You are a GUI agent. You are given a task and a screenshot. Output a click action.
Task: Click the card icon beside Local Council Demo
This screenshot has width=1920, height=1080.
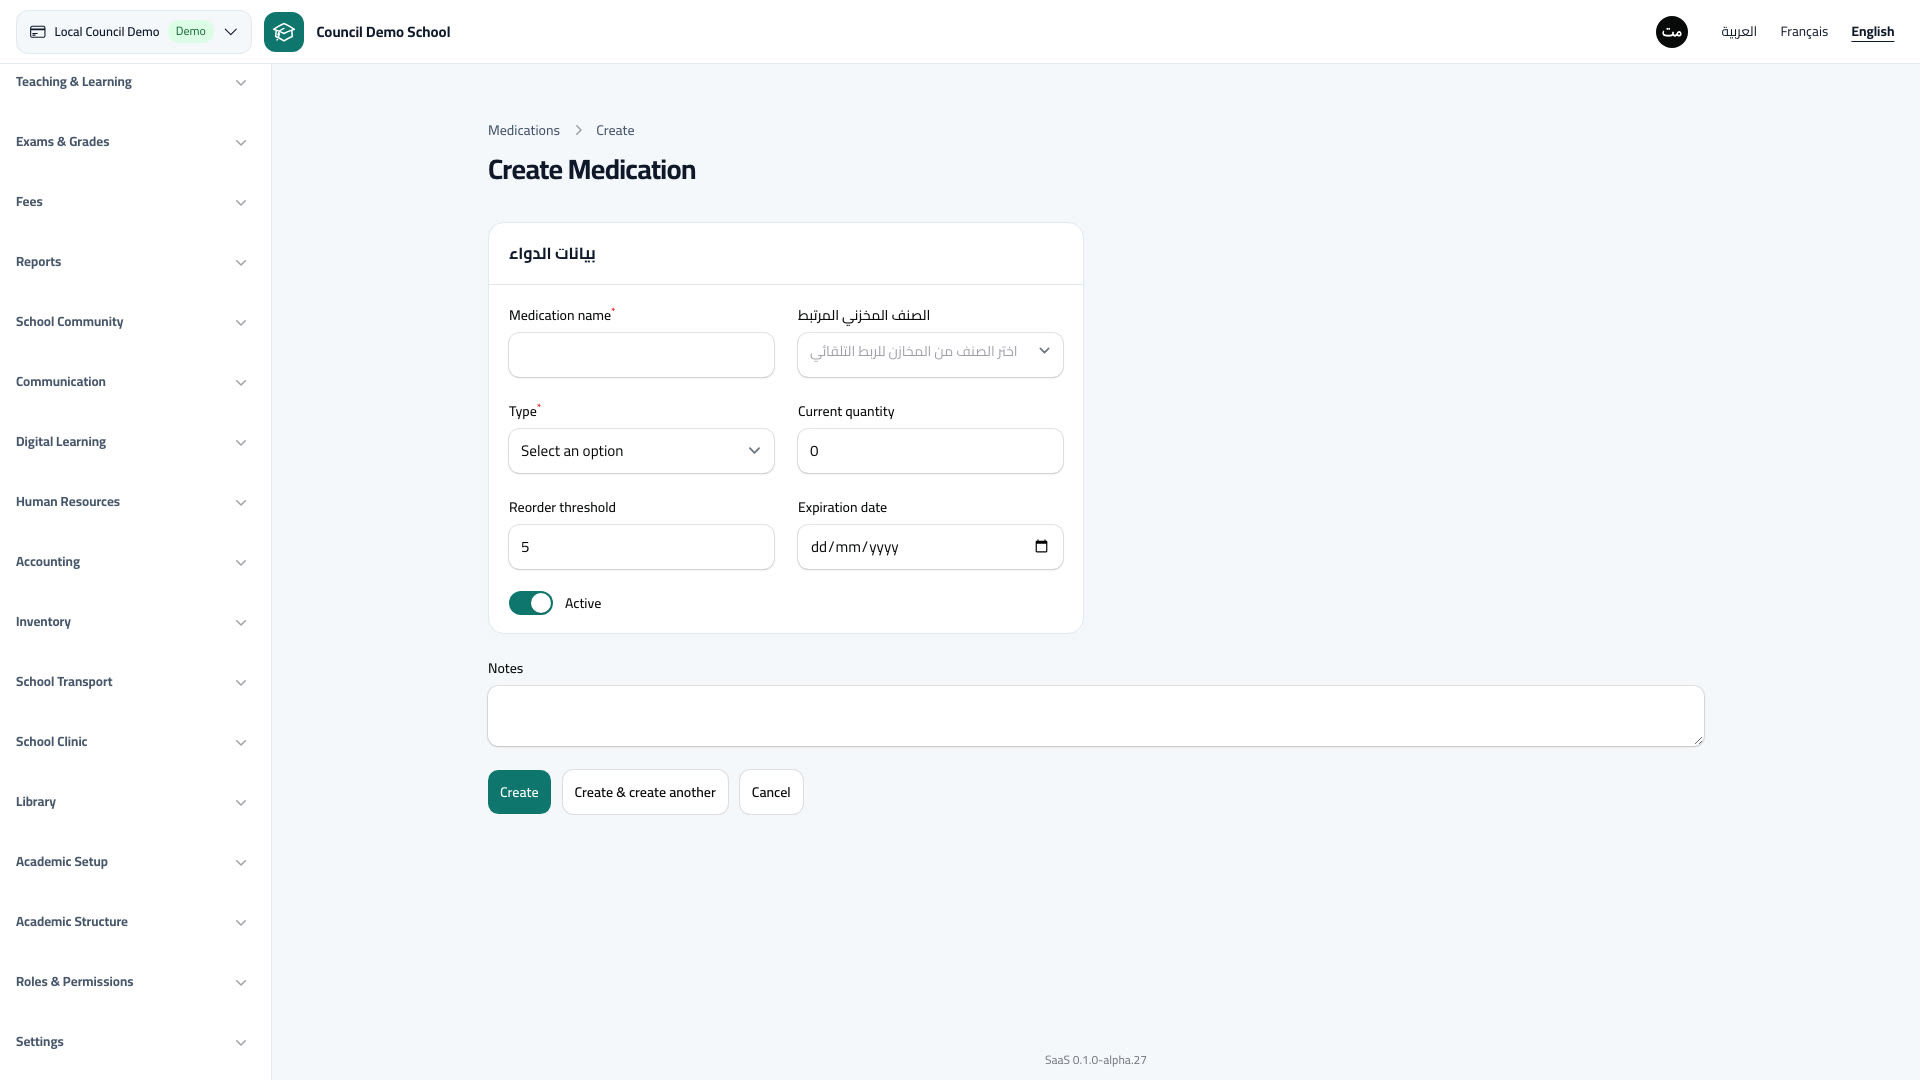[38, 32]
